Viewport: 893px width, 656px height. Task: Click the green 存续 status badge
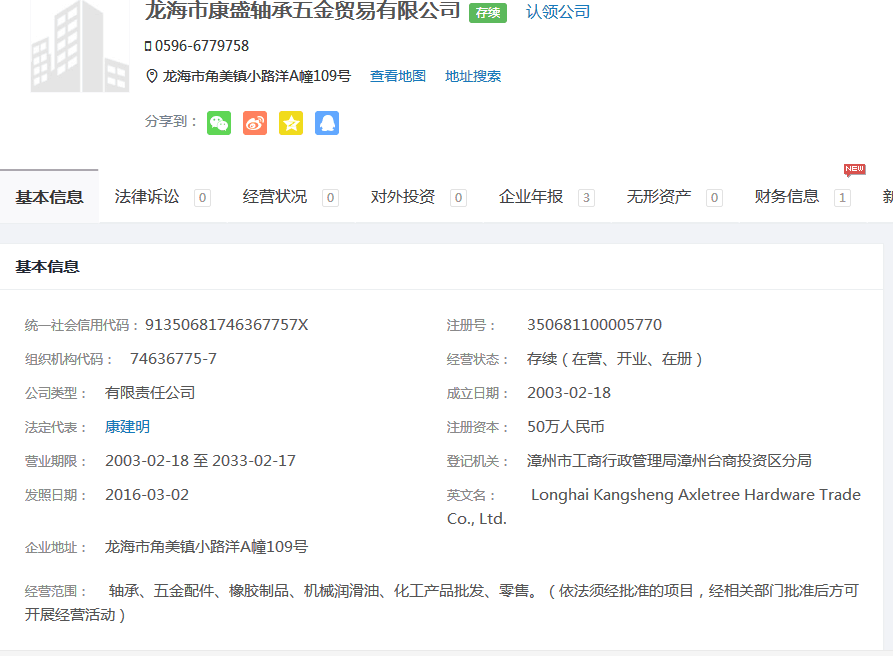coord(488,12)
